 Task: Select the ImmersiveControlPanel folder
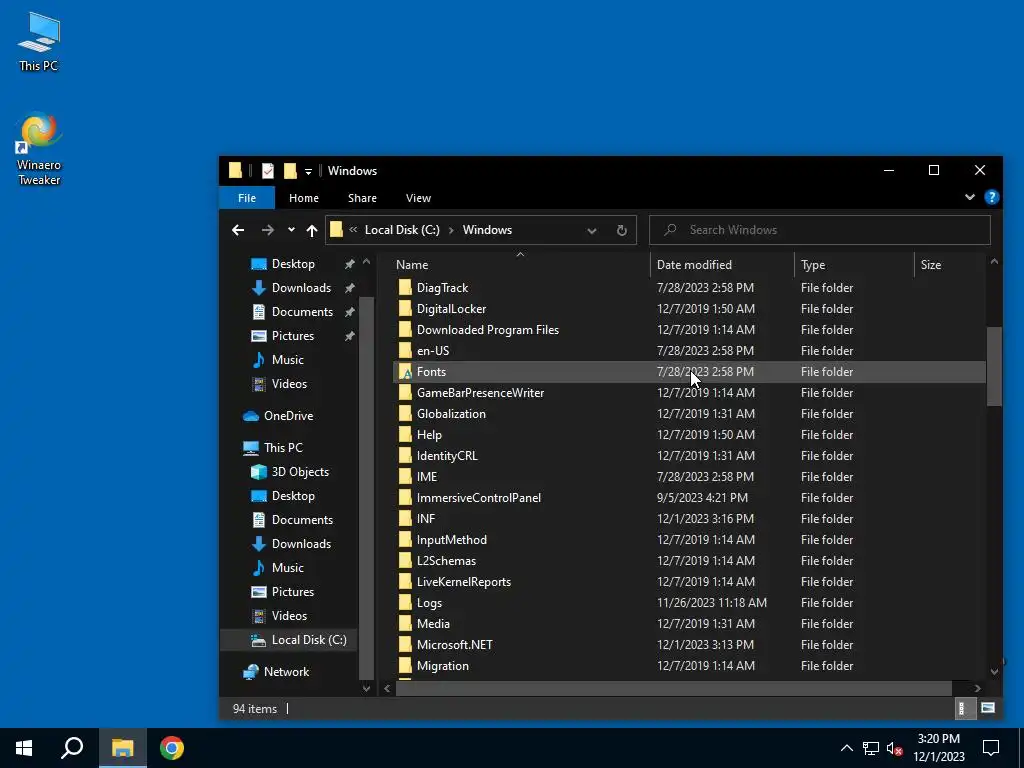[479, 498]
